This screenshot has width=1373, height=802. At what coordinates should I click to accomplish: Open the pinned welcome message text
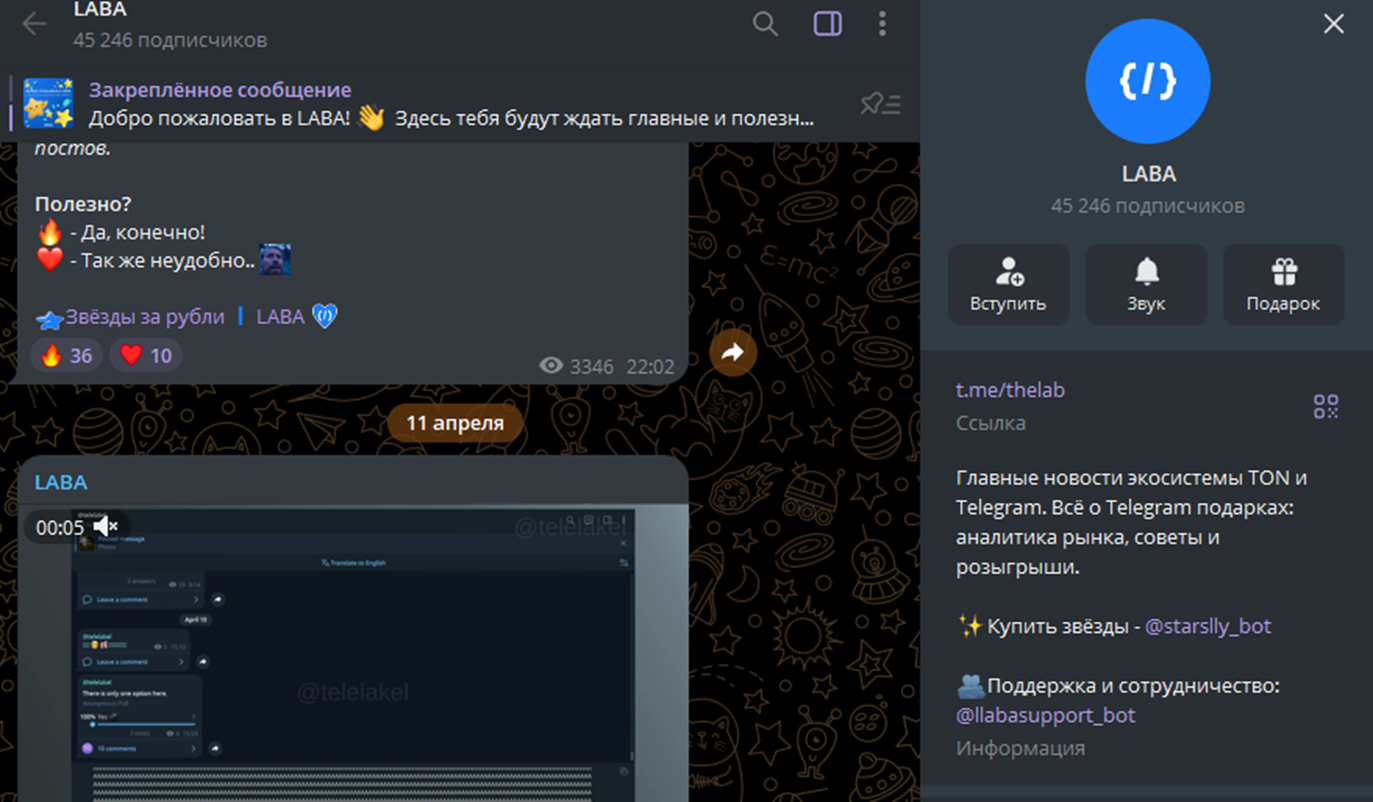(451, 118)
